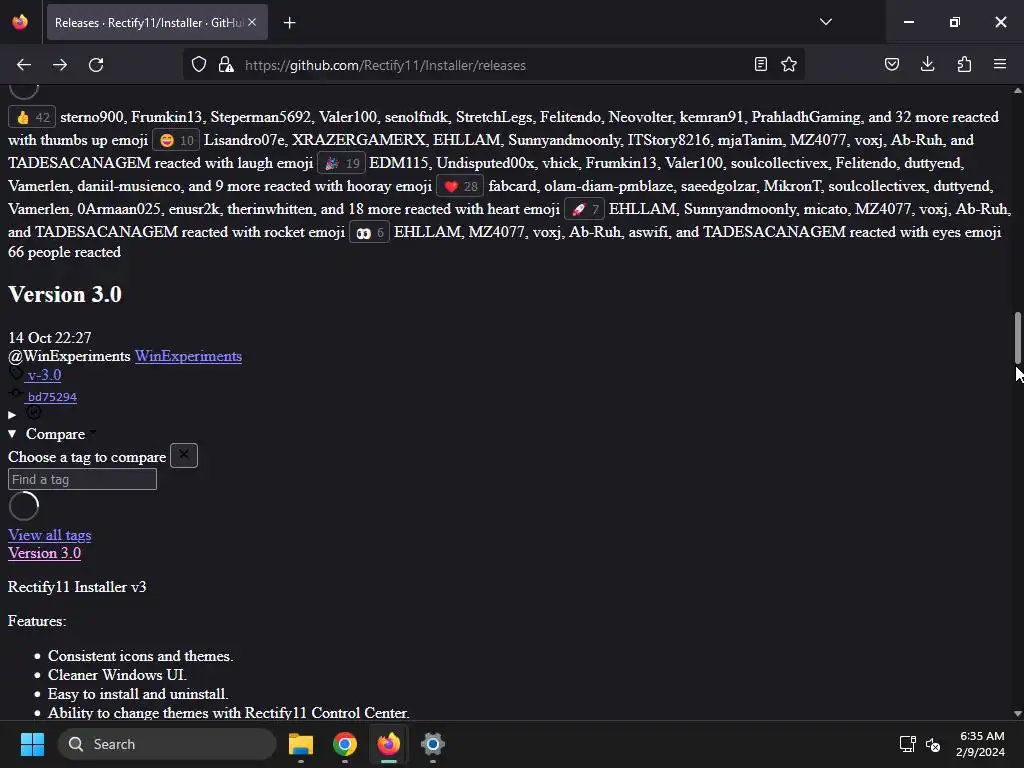Open the Firefox application menu
This screenshot has width=1024, height=768.
pyautogui.click(x=1000, y=65)
